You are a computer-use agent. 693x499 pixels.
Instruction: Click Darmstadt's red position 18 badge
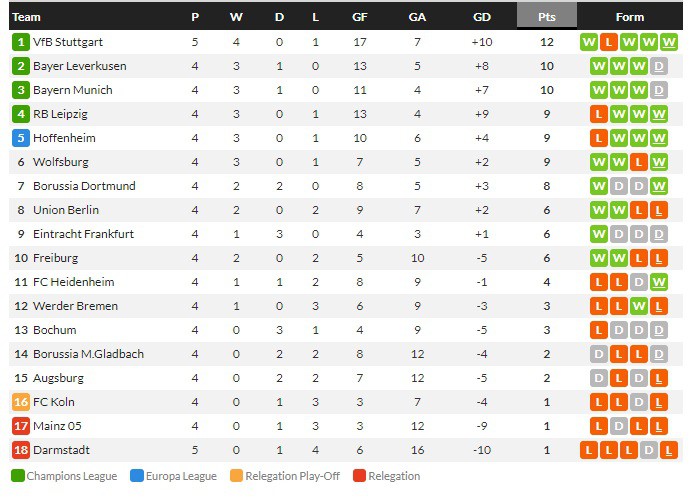pos(21,450)
